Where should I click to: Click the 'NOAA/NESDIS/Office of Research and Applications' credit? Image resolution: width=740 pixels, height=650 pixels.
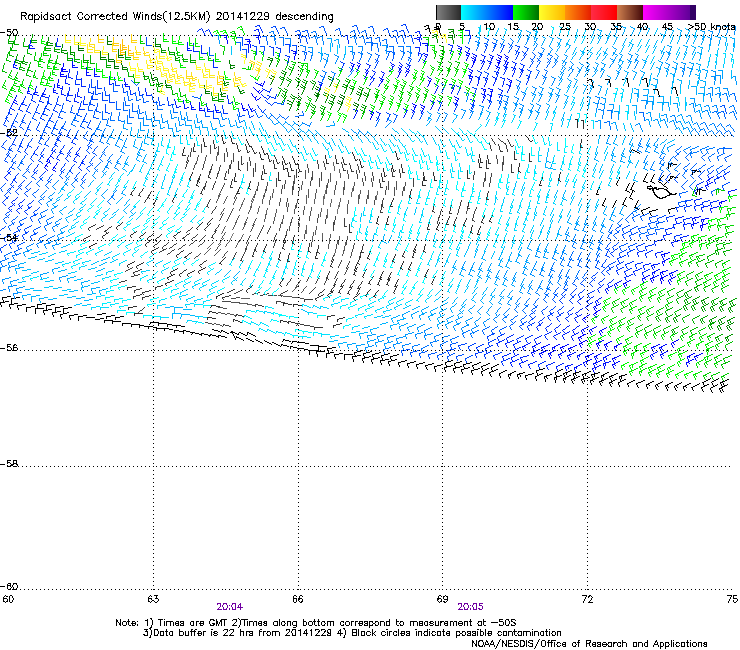[x=589, y=644]
